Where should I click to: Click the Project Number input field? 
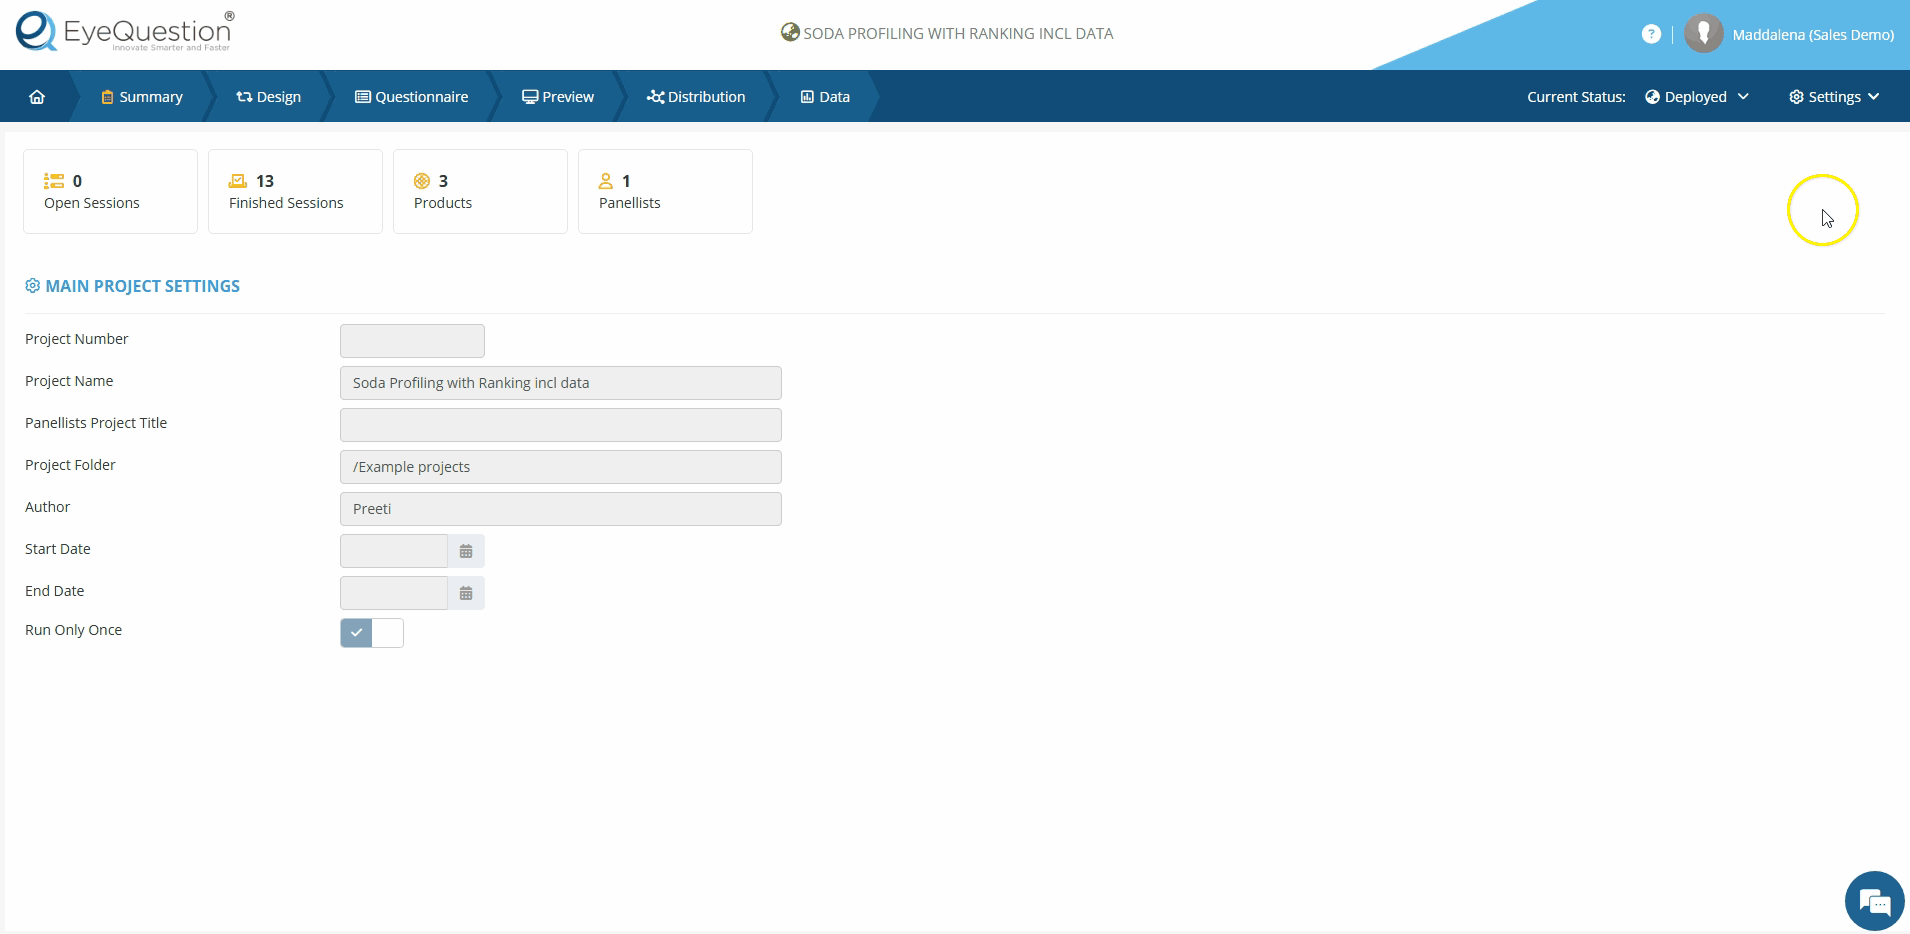coord(412,341)
